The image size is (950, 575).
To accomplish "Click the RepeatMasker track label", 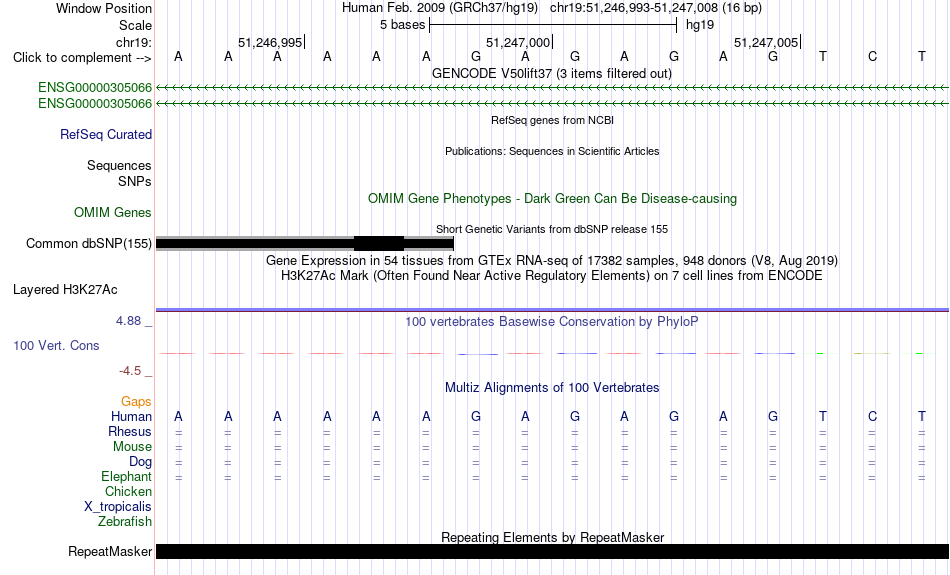I will click(110, 551).
